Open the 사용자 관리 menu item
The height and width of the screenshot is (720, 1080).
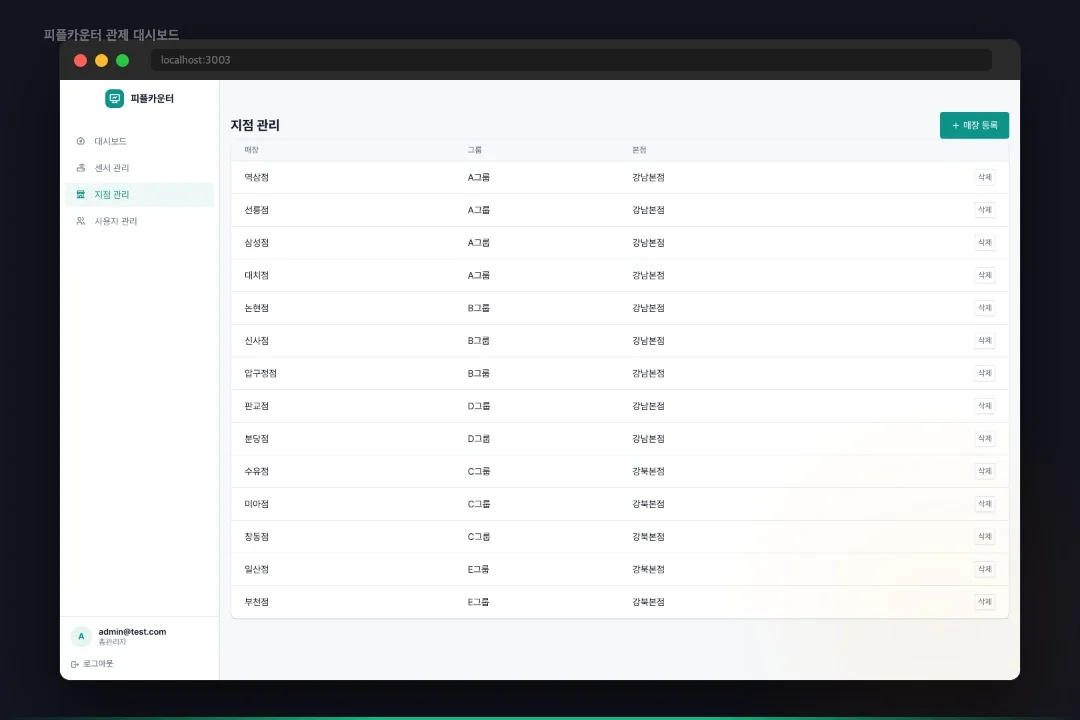coord(139,221)
